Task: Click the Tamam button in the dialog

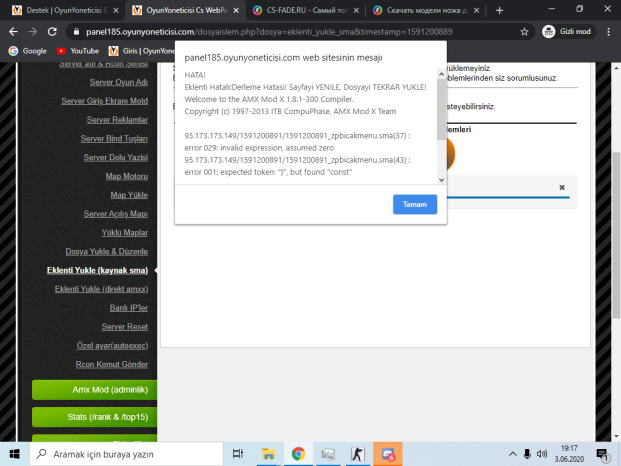Action: pos(415,204)
